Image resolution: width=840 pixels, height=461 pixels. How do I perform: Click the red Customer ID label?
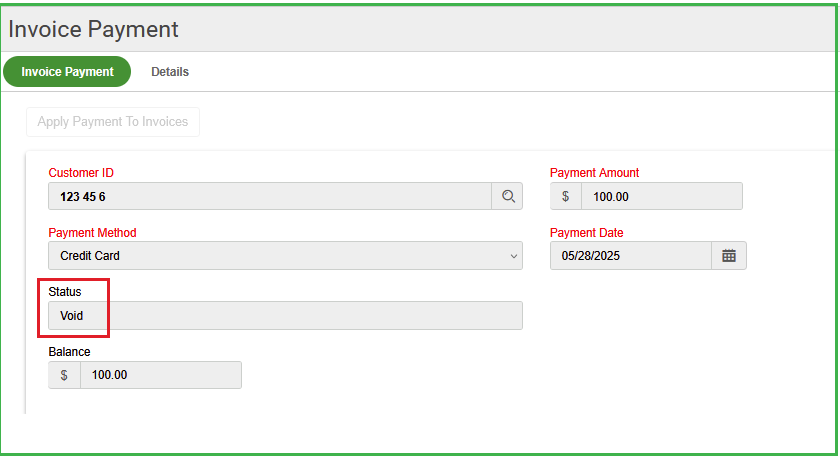[81, 173]
